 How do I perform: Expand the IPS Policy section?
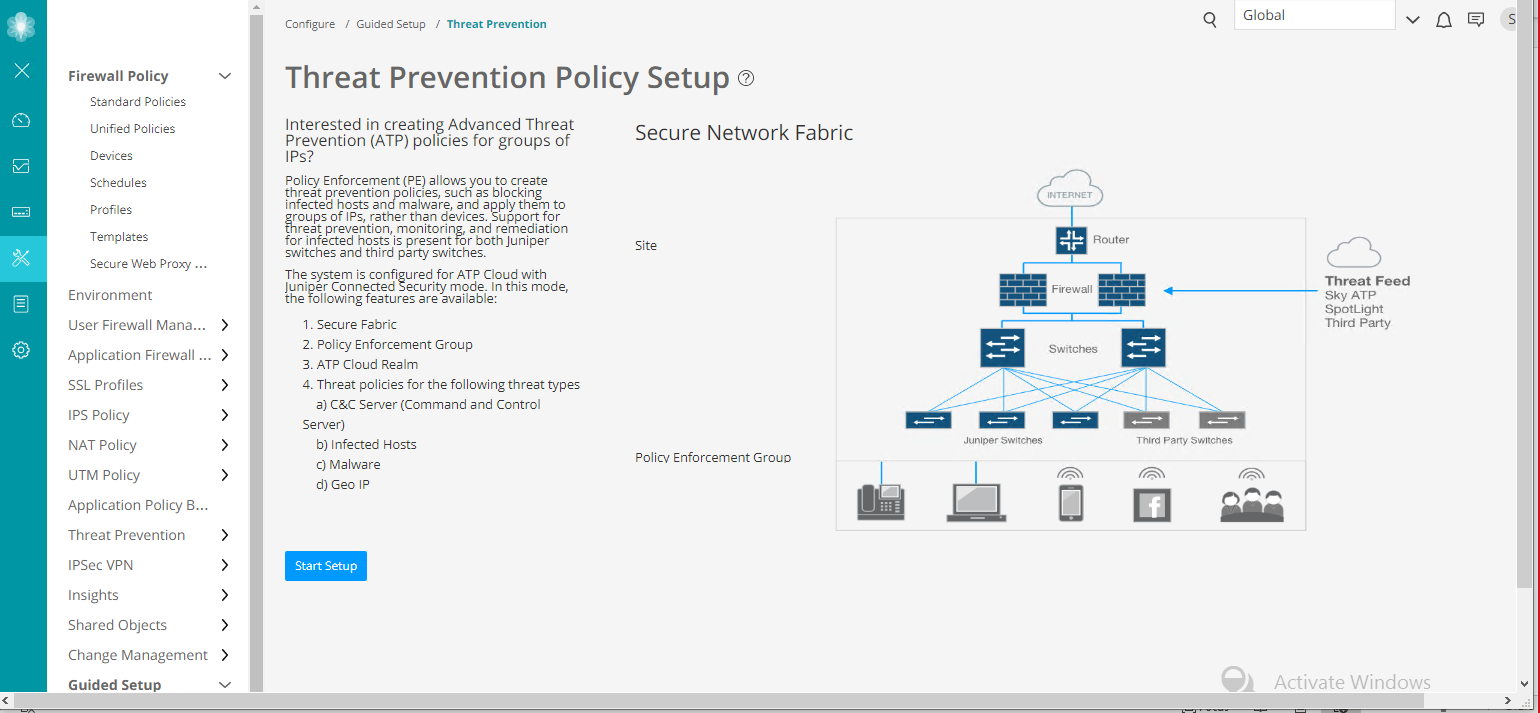[x=224, y=414]
